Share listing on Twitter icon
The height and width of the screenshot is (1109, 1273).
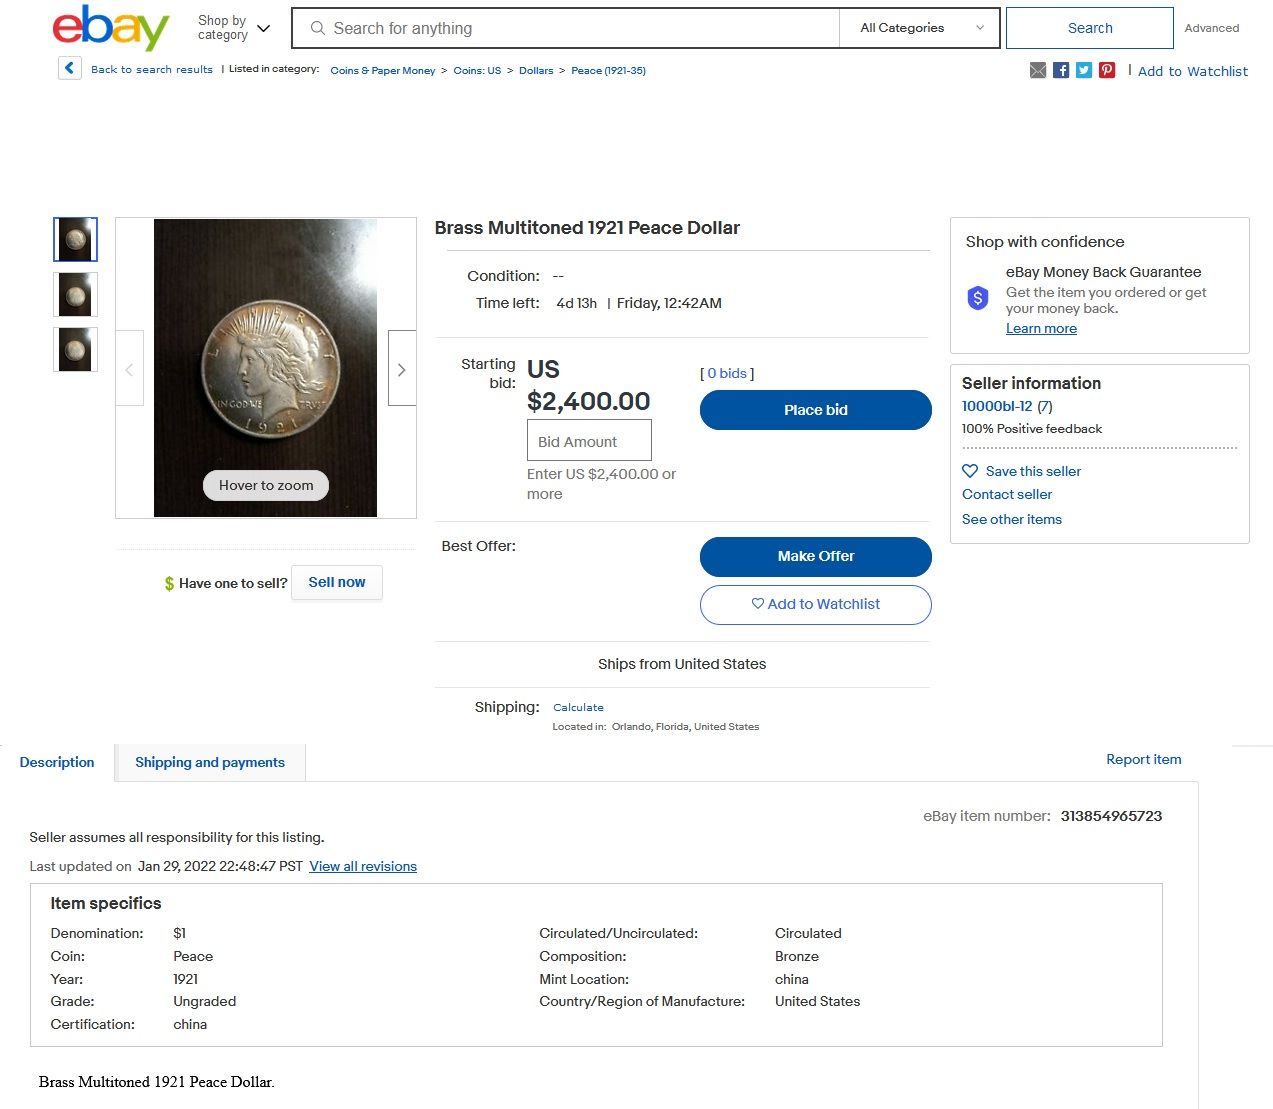(1084, 70)
